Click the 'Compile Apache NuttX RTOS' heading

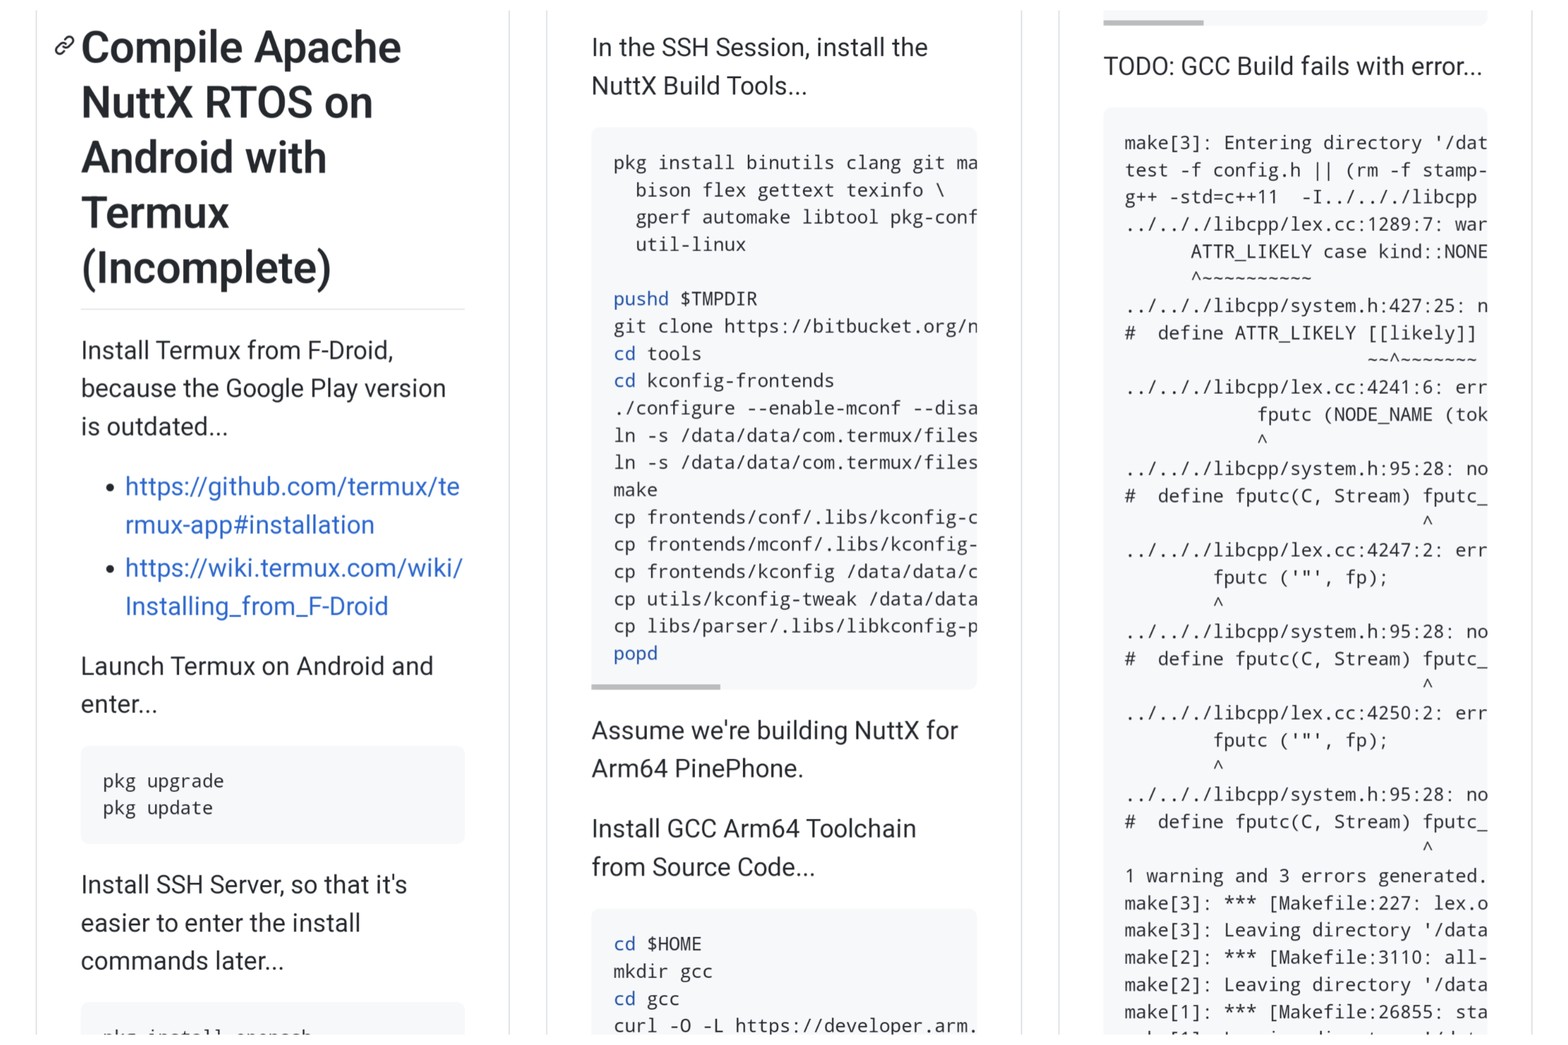241,158
